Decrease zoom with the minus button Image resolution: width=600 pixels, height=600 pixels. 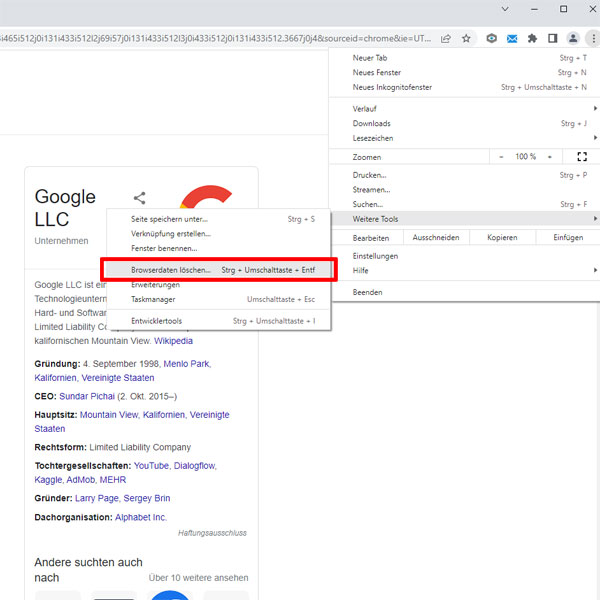click(502, 157)
